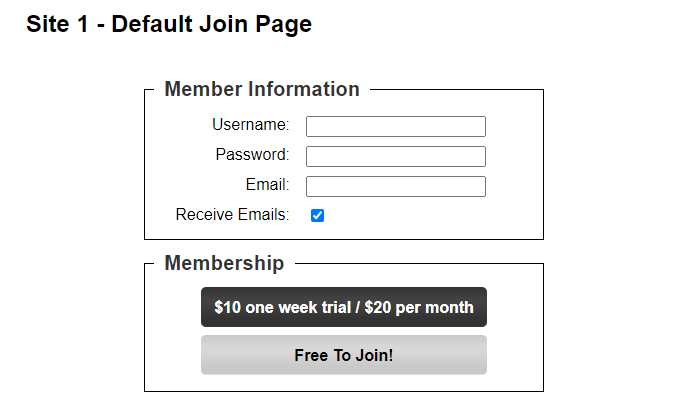689x404 pixels.
Task: Click the Email label text
Action: click(x=267, y=185)
